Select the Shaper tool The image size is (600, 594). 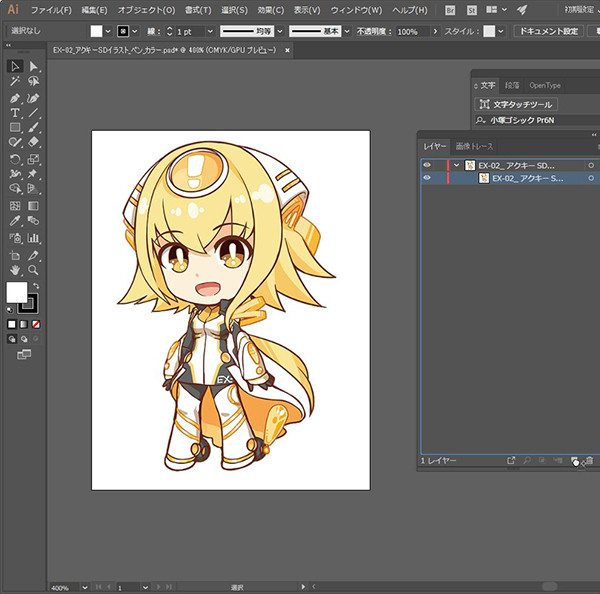[x=15, y=142]
